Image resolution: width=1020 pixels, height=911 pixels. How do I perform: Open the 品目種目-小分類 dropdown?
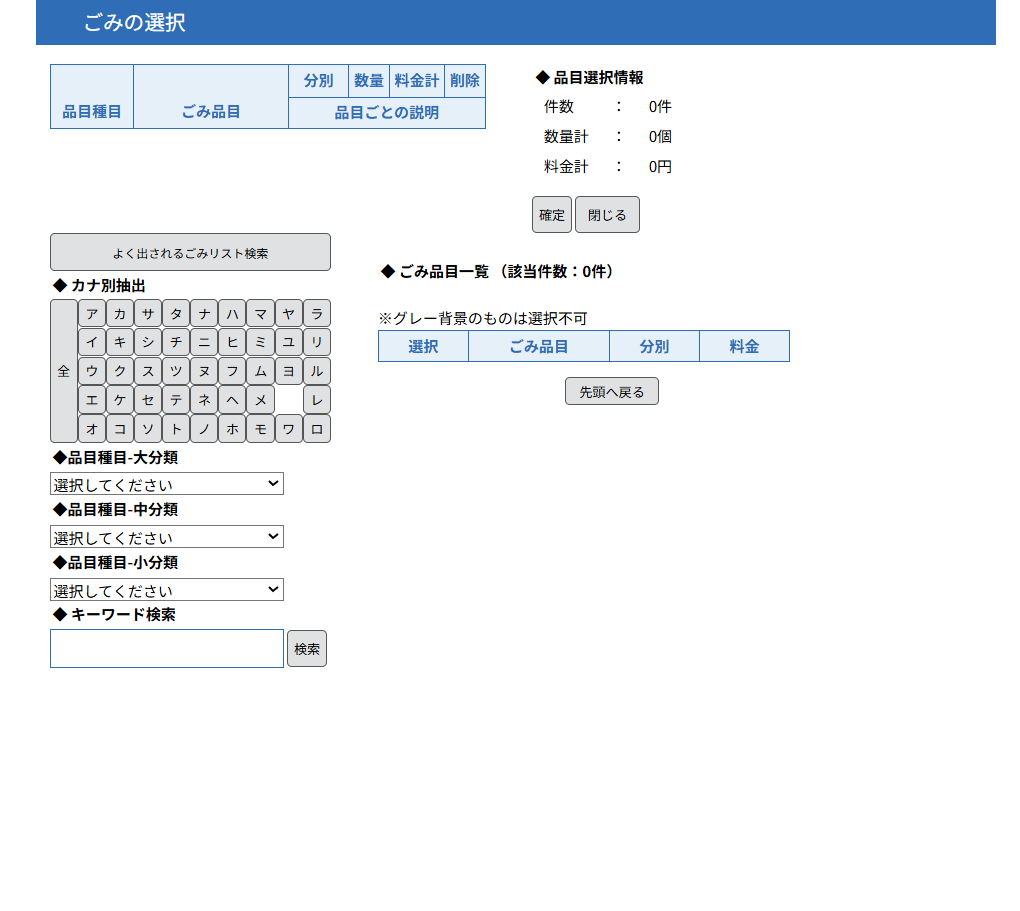pos(167,590)
